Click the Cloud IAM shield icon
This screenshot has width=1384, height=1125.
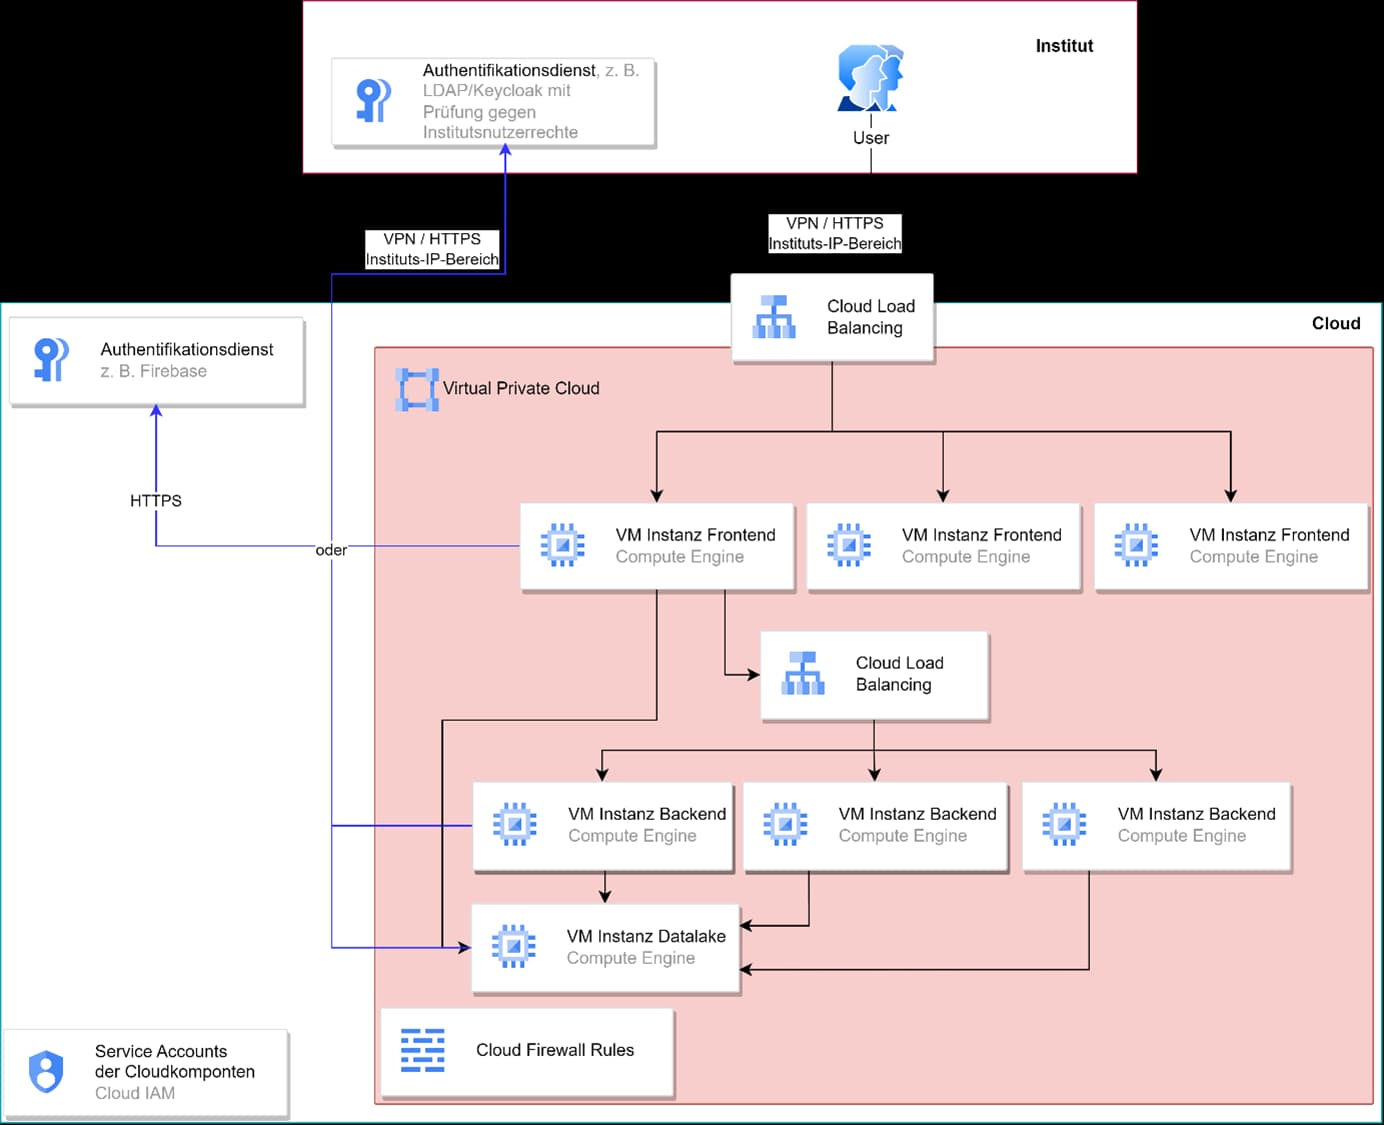(x=46, y=1072)
